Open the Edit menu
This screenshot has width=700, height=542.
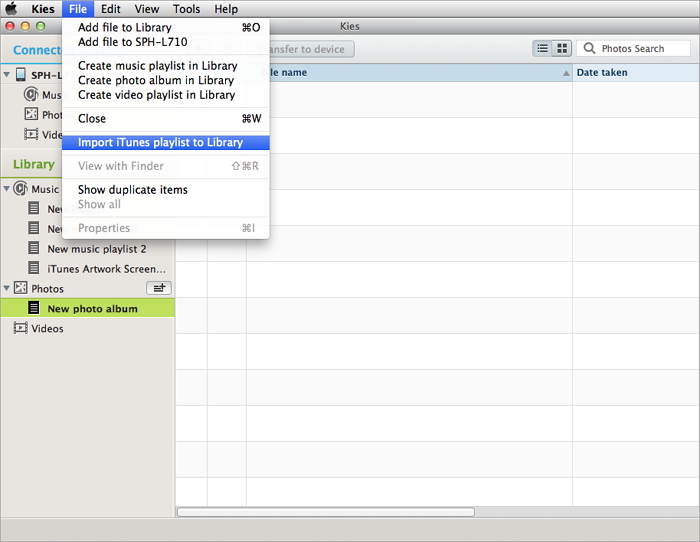[110, 9]
